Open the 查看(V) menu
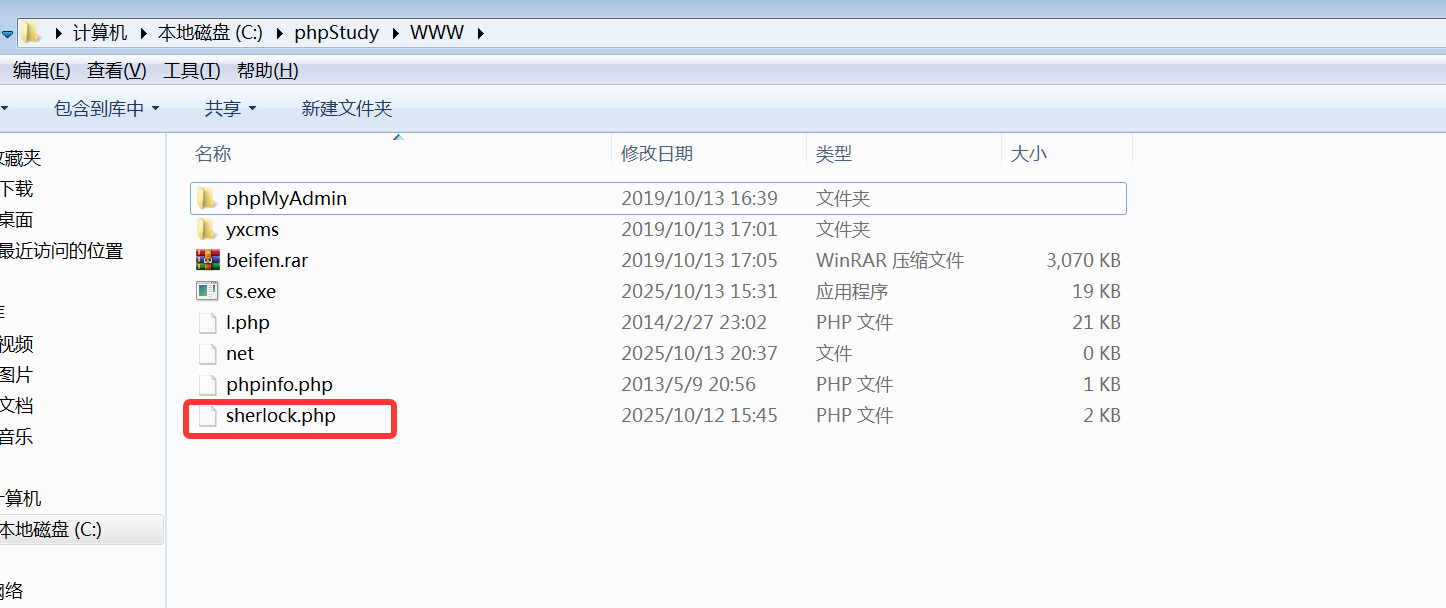The height and width of the screenshot is (608, 1446). [x=116, y=71]
